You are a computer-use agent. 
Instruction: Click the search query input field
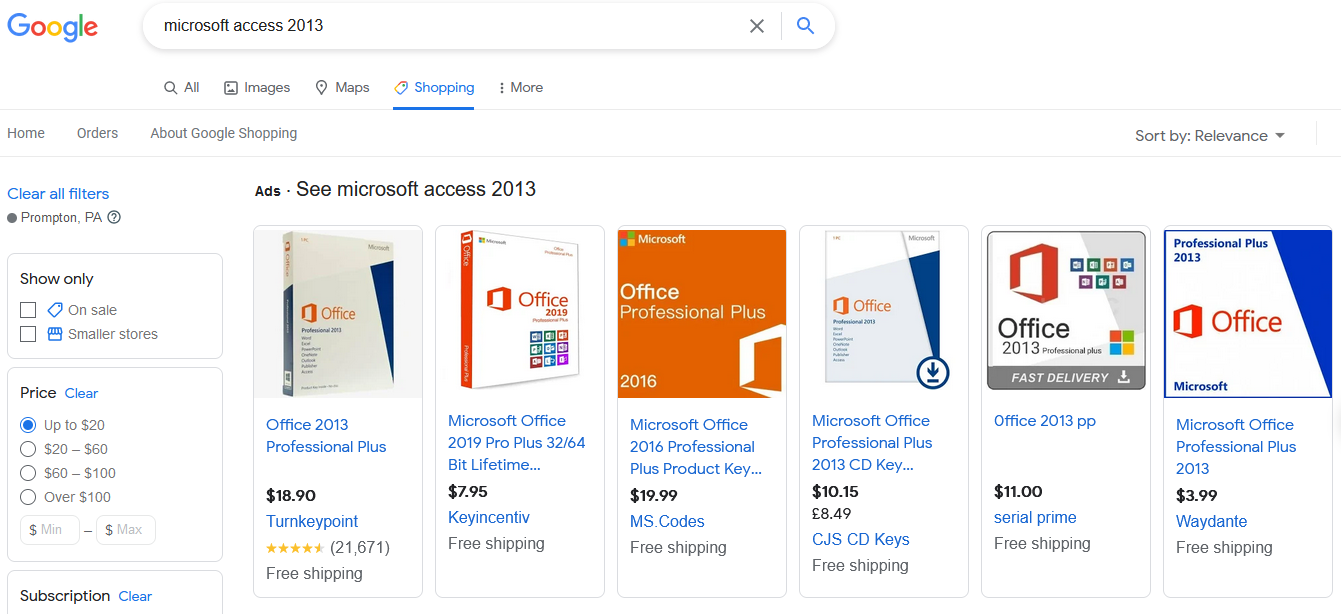tap(450, 26)
